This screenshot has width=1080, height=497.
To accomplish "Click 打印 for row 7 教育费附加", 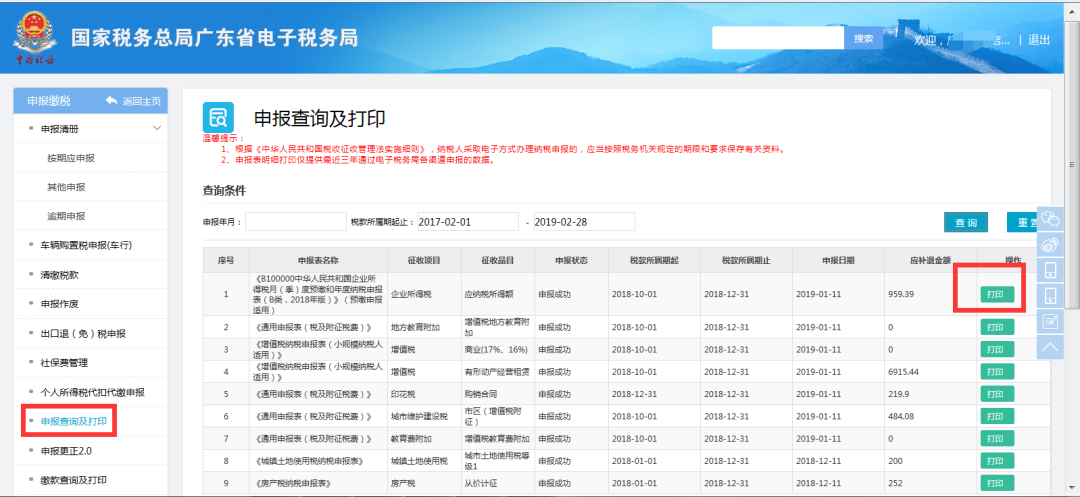I will pos(997,438).
